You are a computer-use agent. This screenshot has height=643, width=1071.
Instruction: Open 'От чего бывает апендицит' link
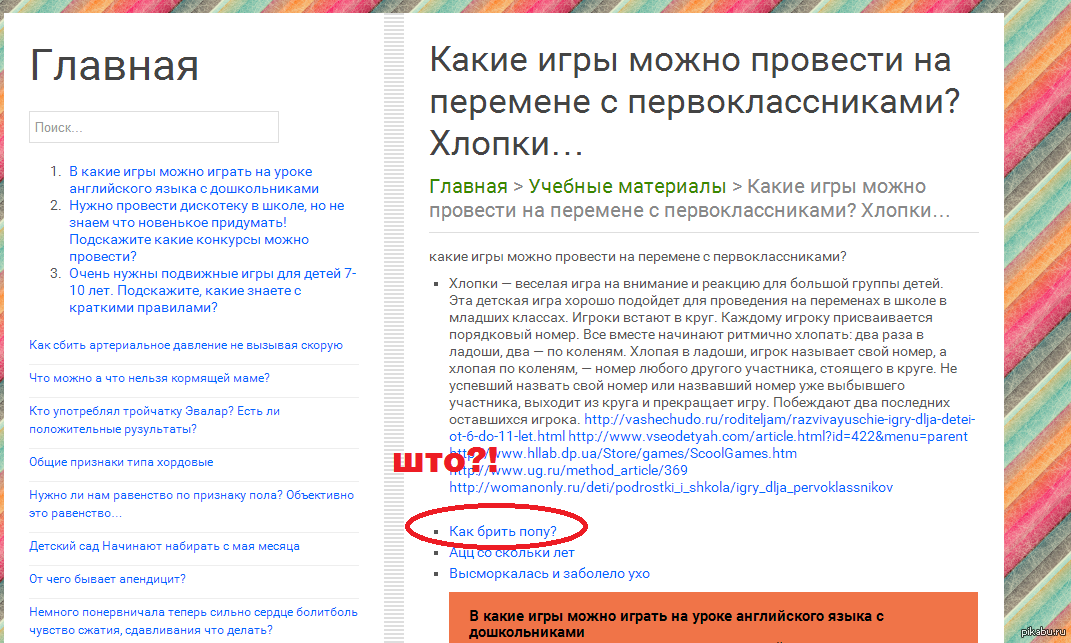107,579
